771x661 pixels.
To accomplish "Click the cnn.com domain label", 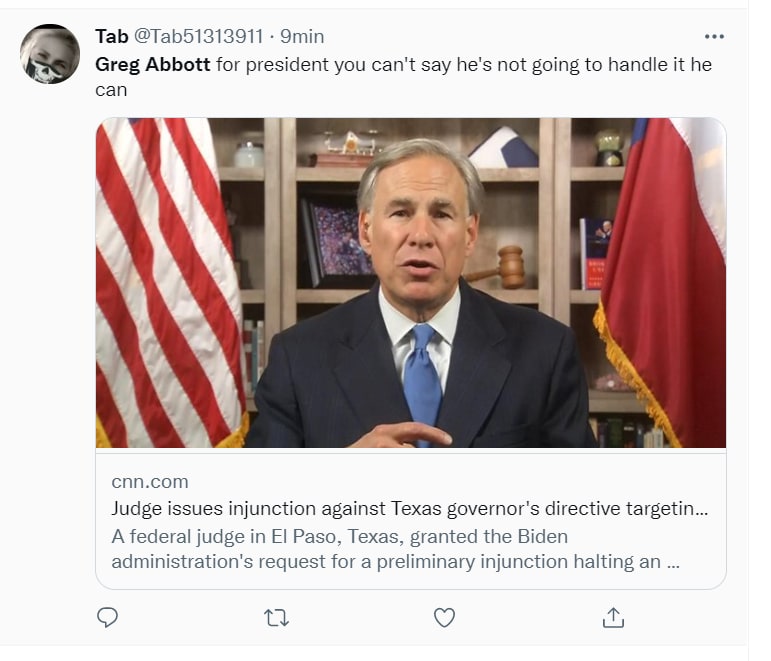I will click(150, 482).
